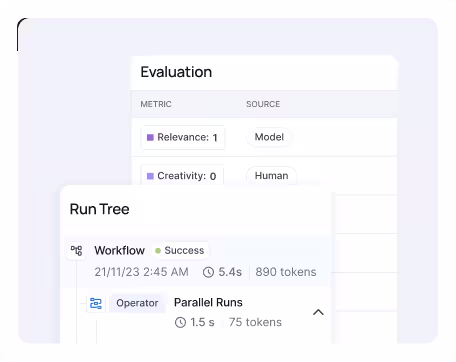Select the Creativity: 0 metric chip
This screenshot has width=456, height=362.
point(182,176)
